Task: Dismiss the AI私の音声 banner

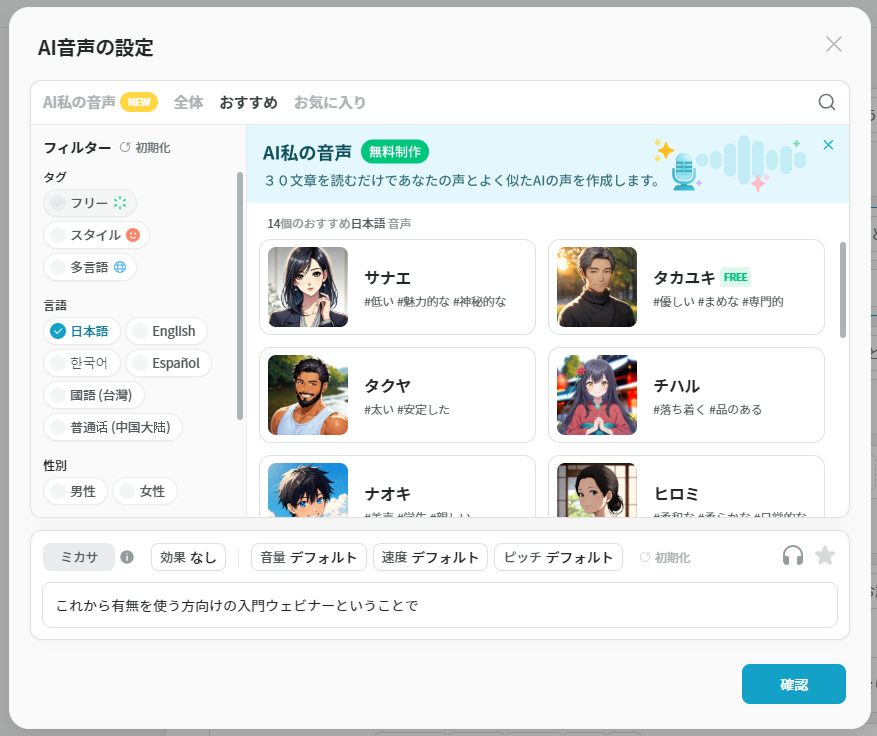Action: (828, 145)
